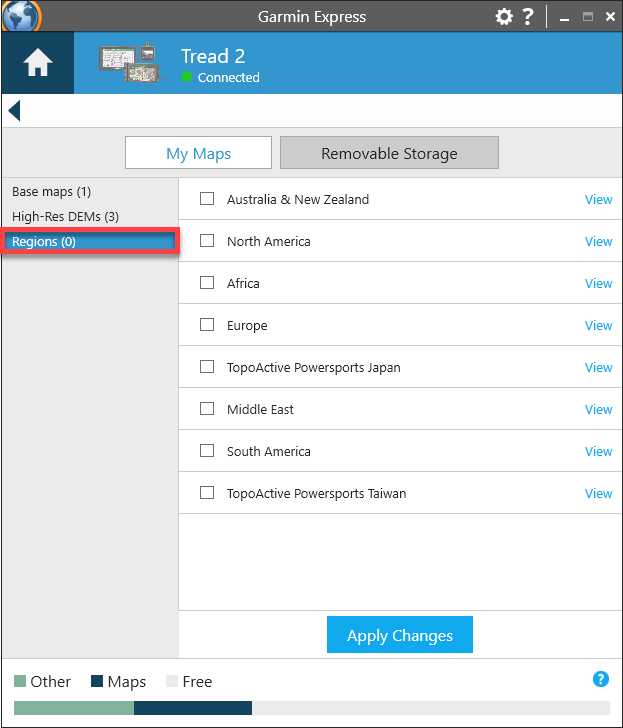Click the Tread 2 device name
This screenshot has height=728, width=623.
point(213,56)
